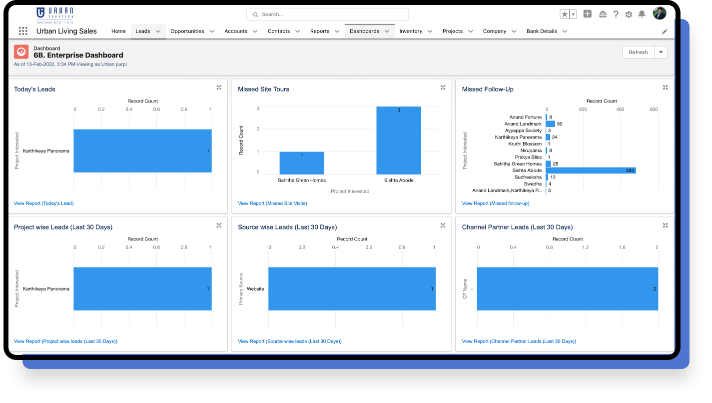
Task: Open View Report (Missed Site Visits) link
Action: 272,203
